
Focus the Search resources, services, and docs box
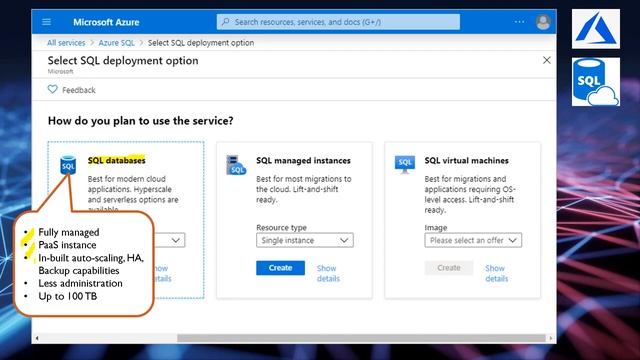click(338, 22)
